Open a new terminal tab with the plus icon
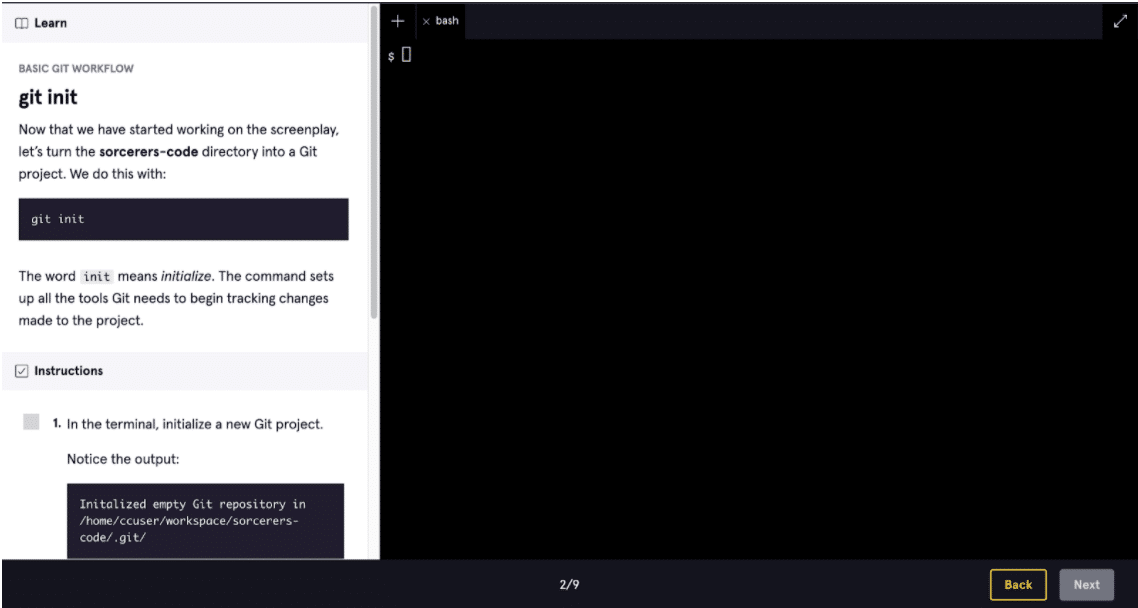Image resolution: width=1138 pixels, height=608 pixels. click(397, 20)
